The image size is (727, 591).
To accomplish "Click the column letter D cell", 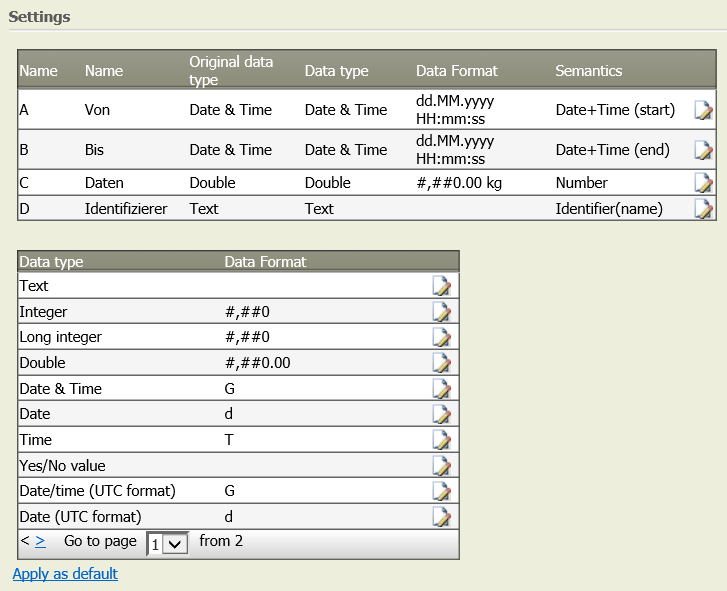I will 25,209.
